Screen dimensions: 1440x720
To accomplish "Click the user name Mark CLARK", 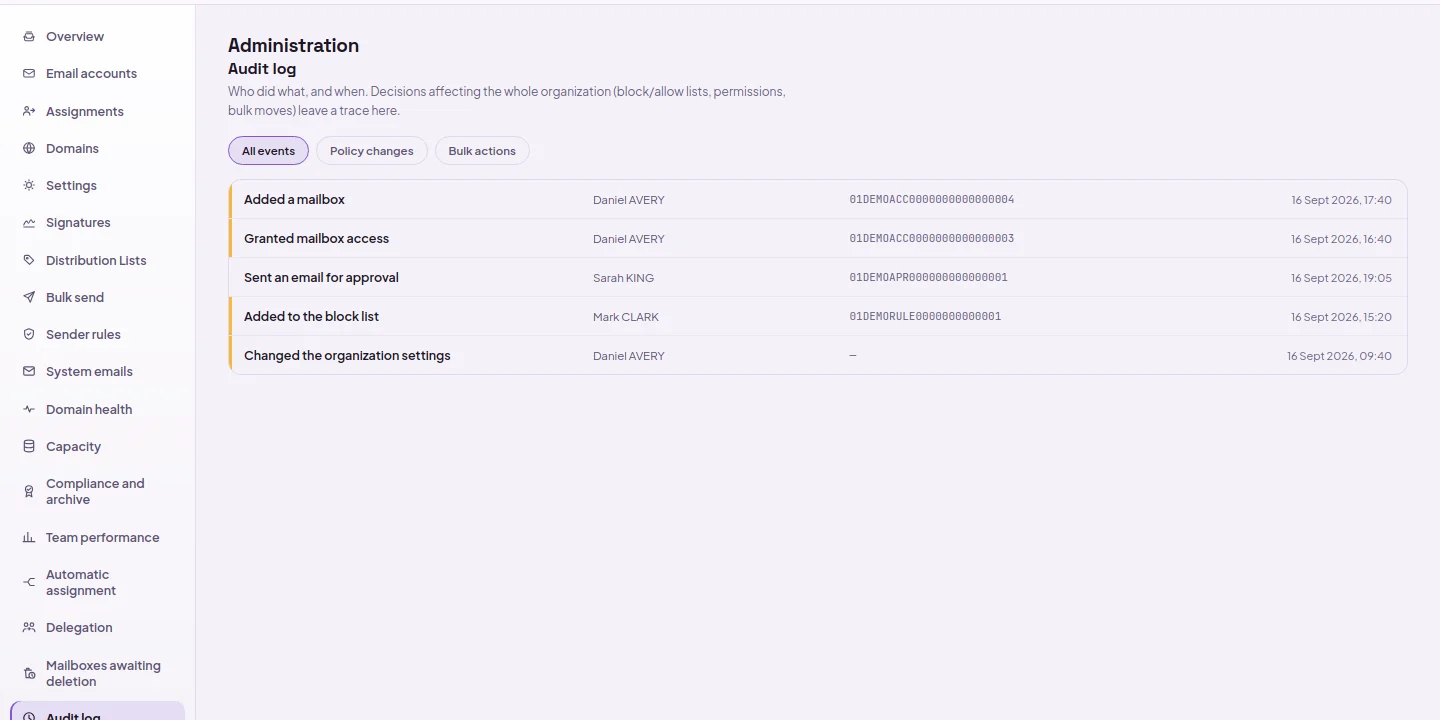I will tap(626, 317).
